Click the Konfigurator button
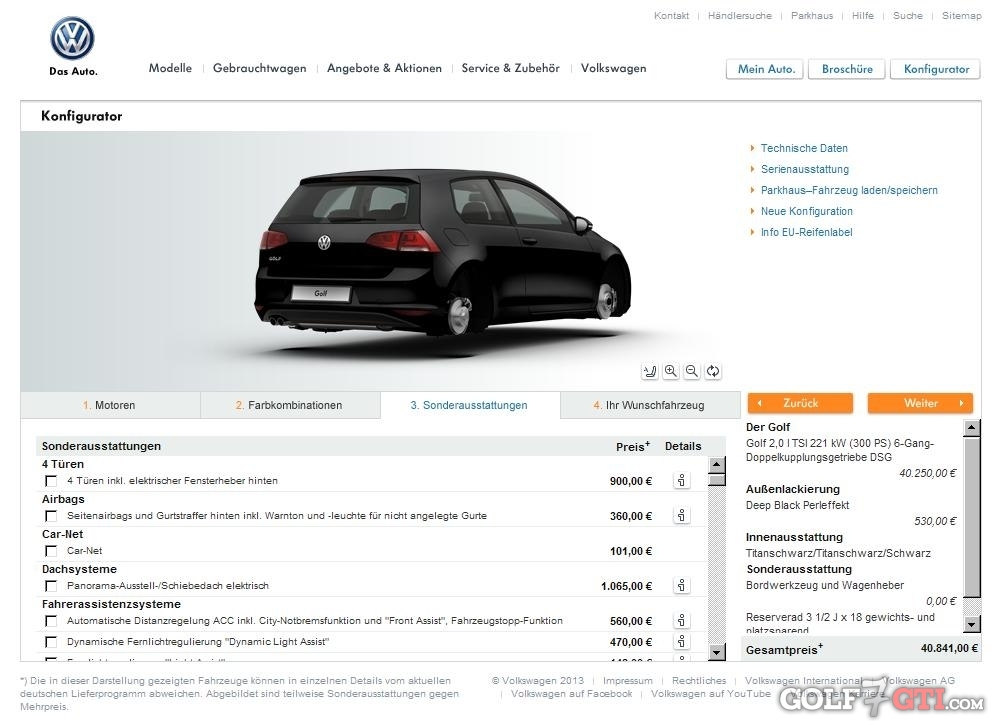The width and height of the screenshot is (994, 725). [936, 69]
